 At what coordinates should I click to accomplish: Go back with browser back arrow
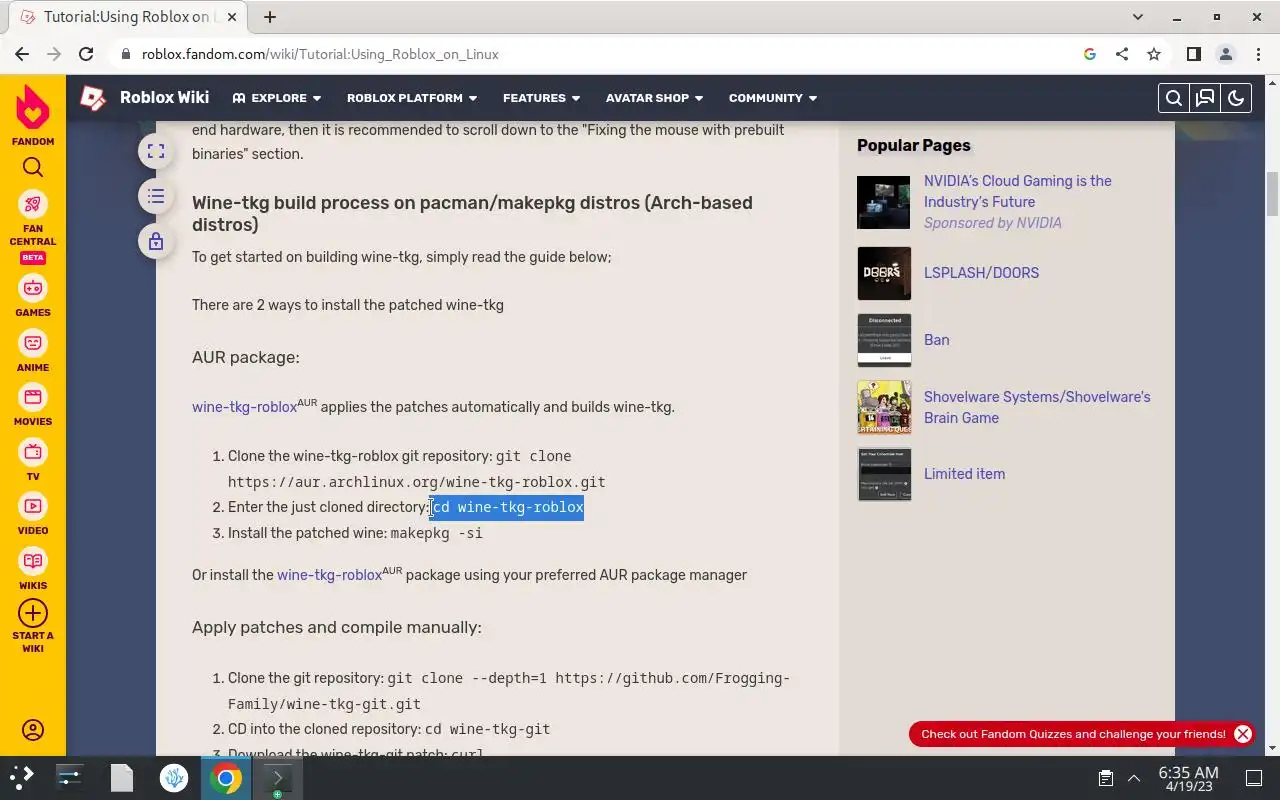click(x=22, y=54)
